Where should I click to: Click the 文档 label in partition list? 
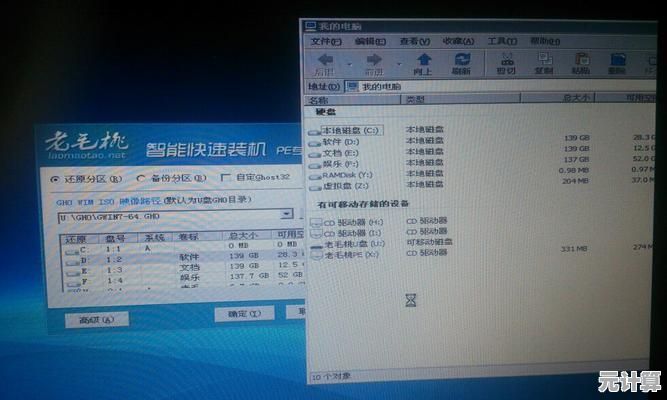click(190, 267)
